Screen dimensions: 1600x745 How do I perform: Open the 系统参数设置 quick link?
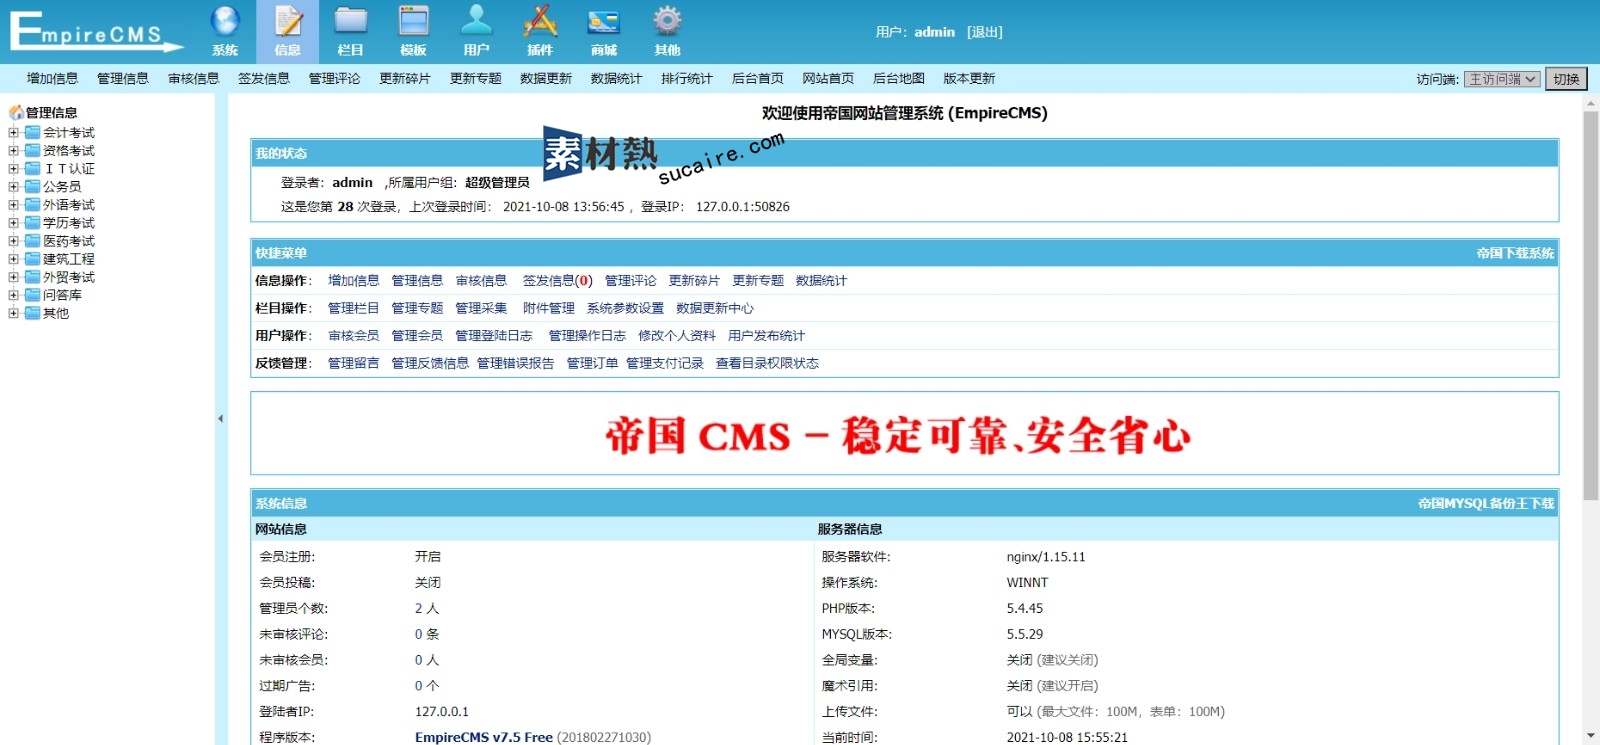[x=625, y=308]
